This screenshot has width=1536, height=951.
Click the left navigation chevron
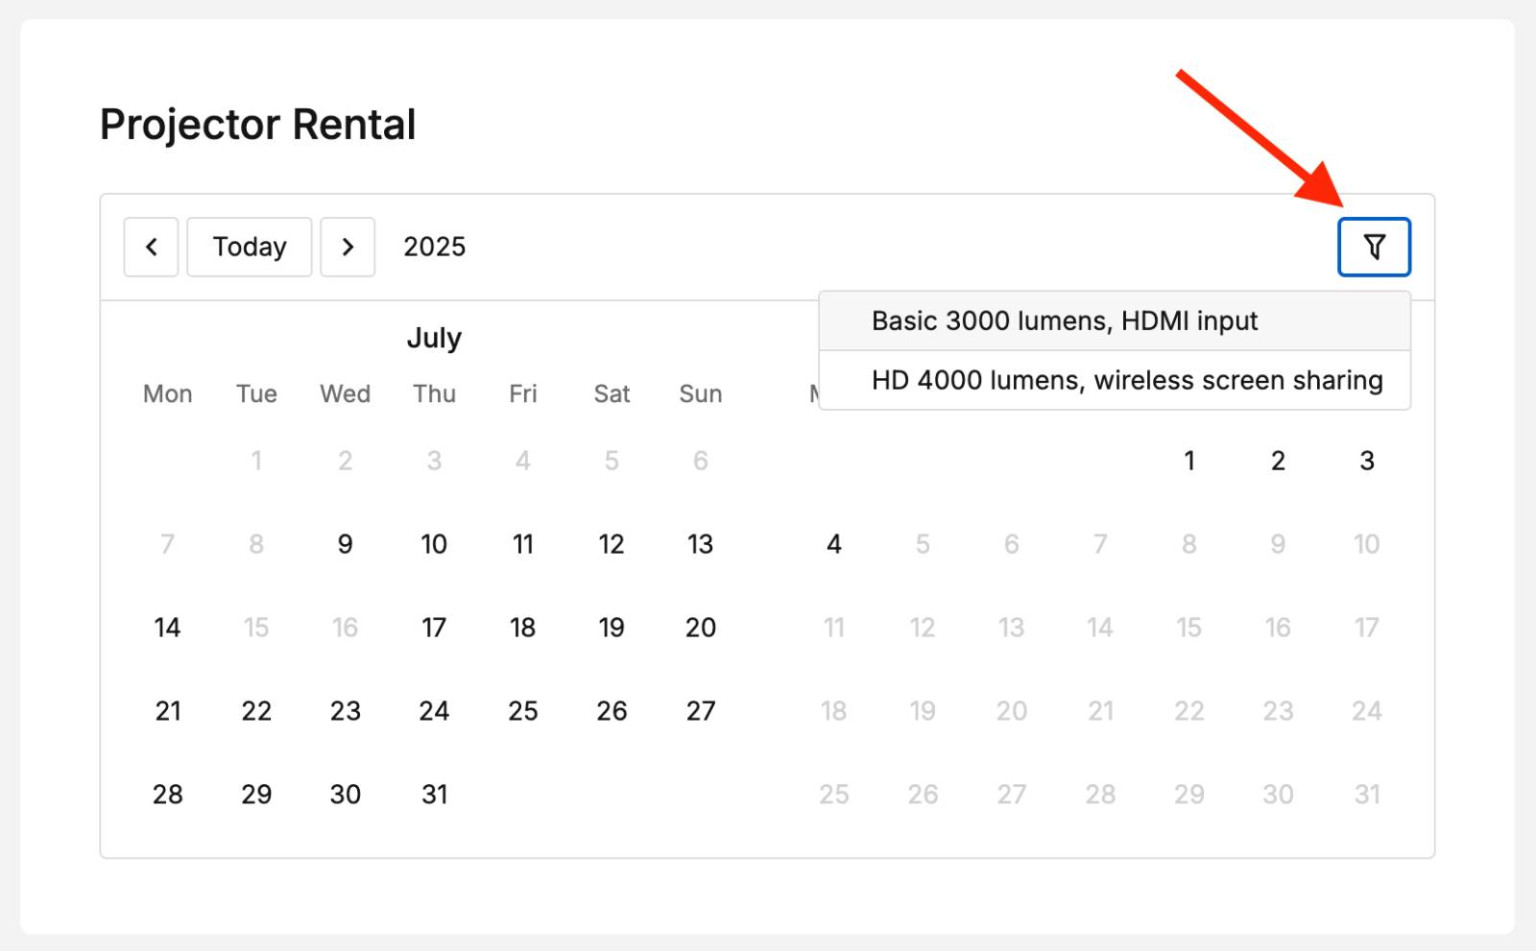[x=151, y=247]
